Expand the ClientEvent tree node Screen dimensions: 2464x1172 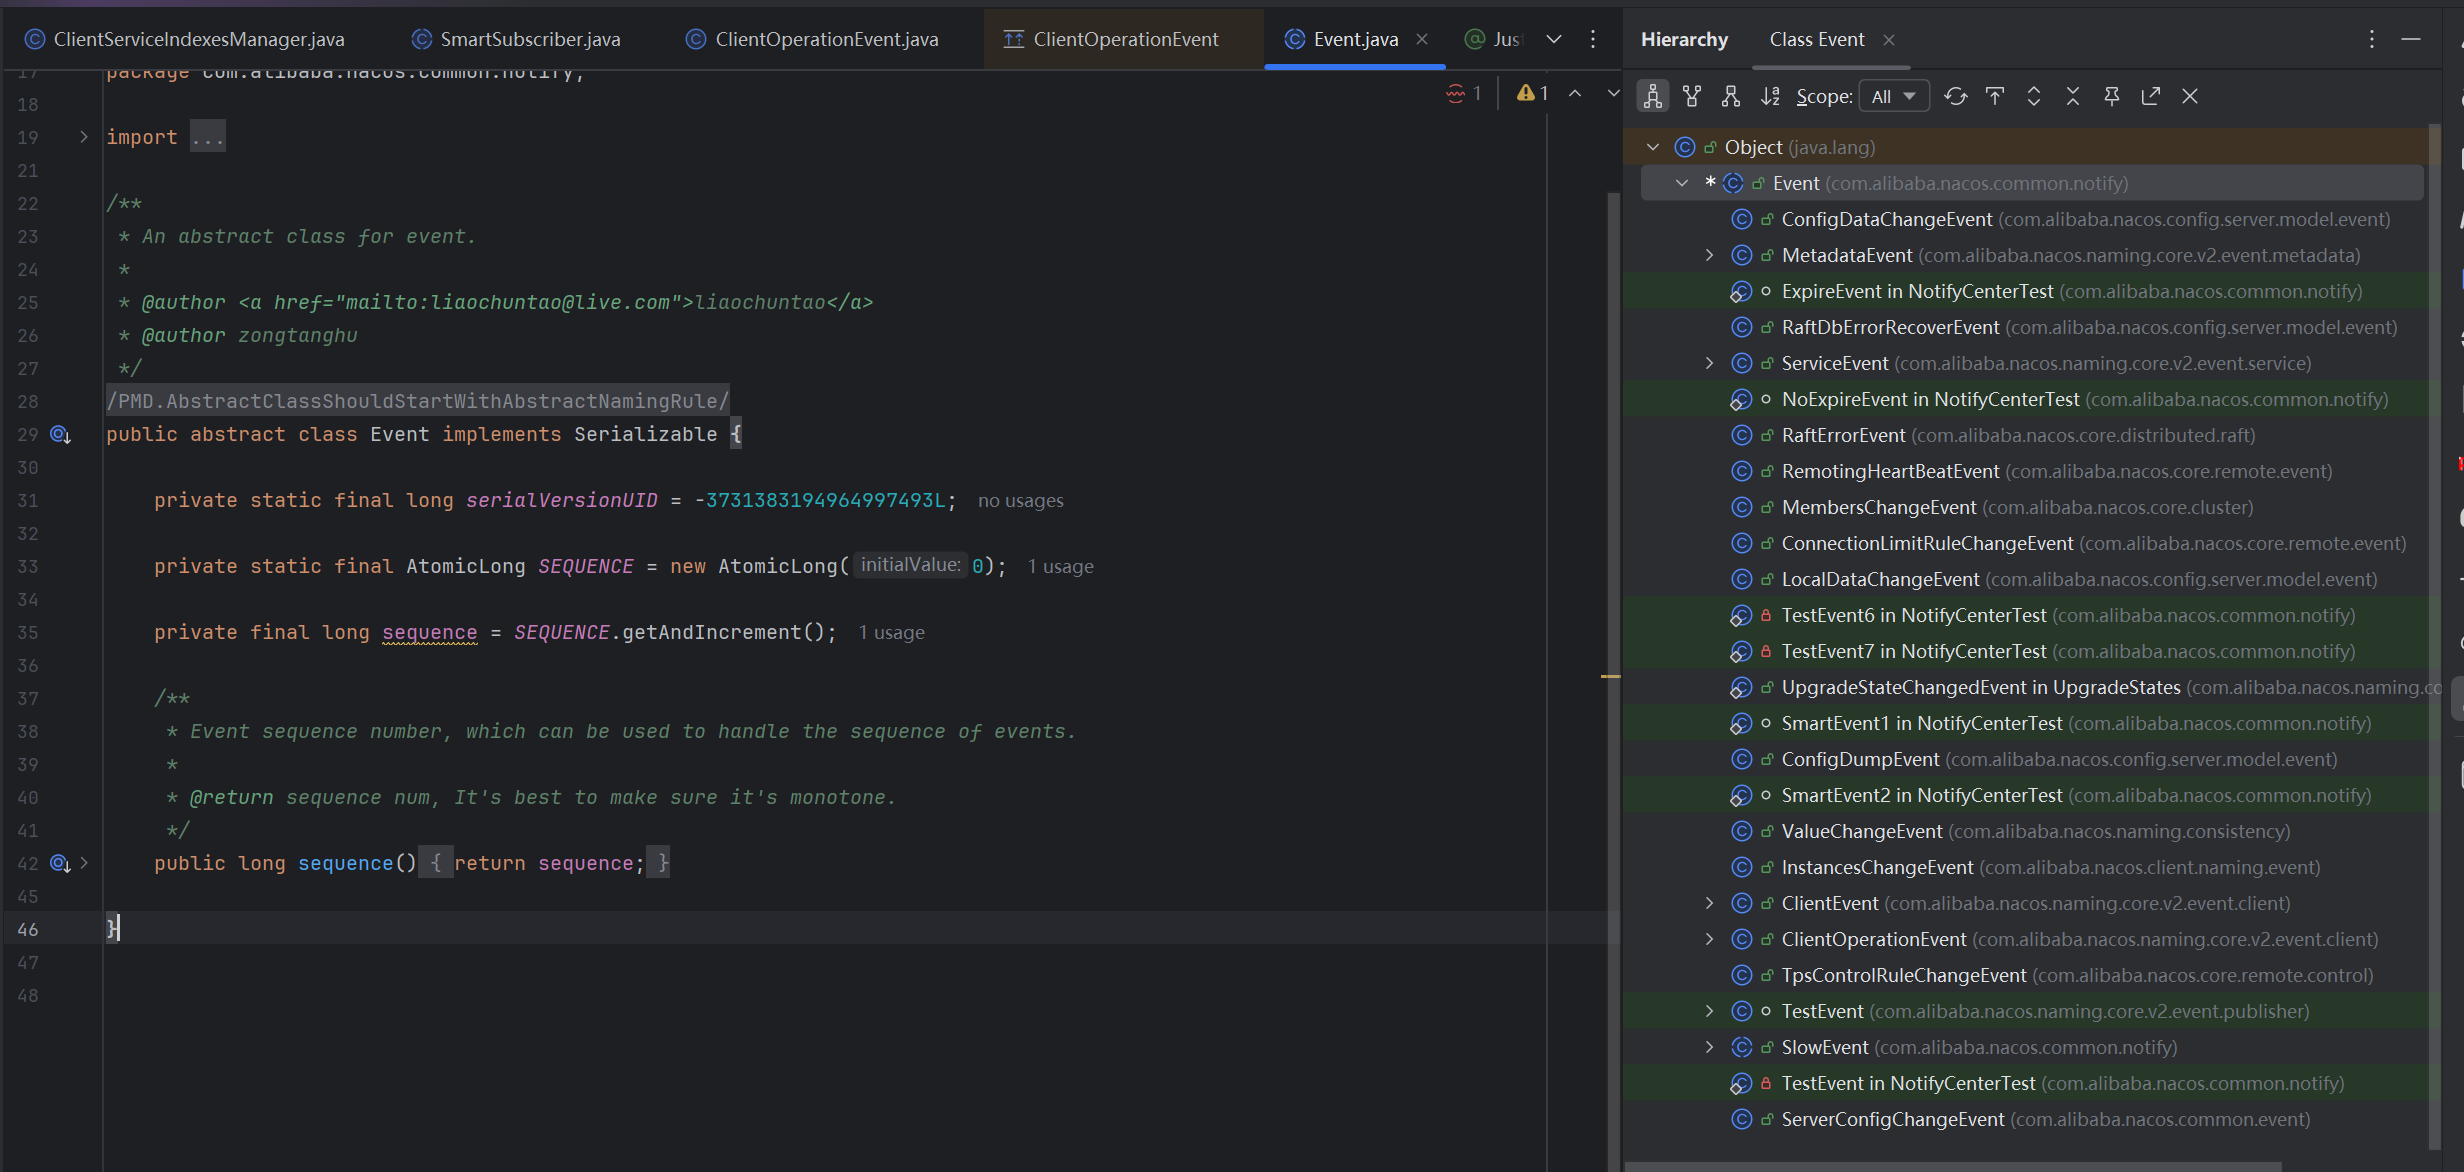coord(1709,903)
